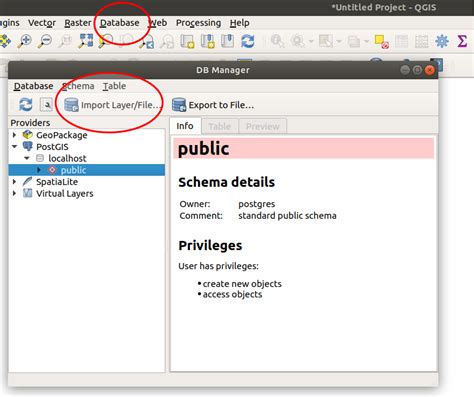Collapse the PostGIS provider node
This screenshot has width=474, height=397.
[x=14, y=146]
